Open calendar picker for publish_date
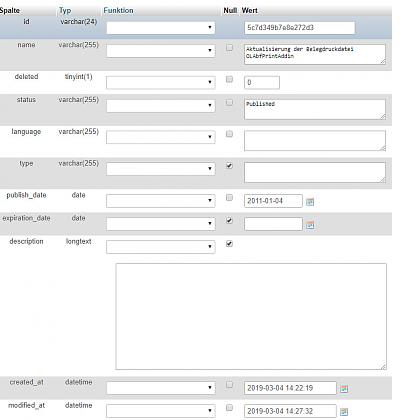401x420 pixels. (x=310, y=202)
